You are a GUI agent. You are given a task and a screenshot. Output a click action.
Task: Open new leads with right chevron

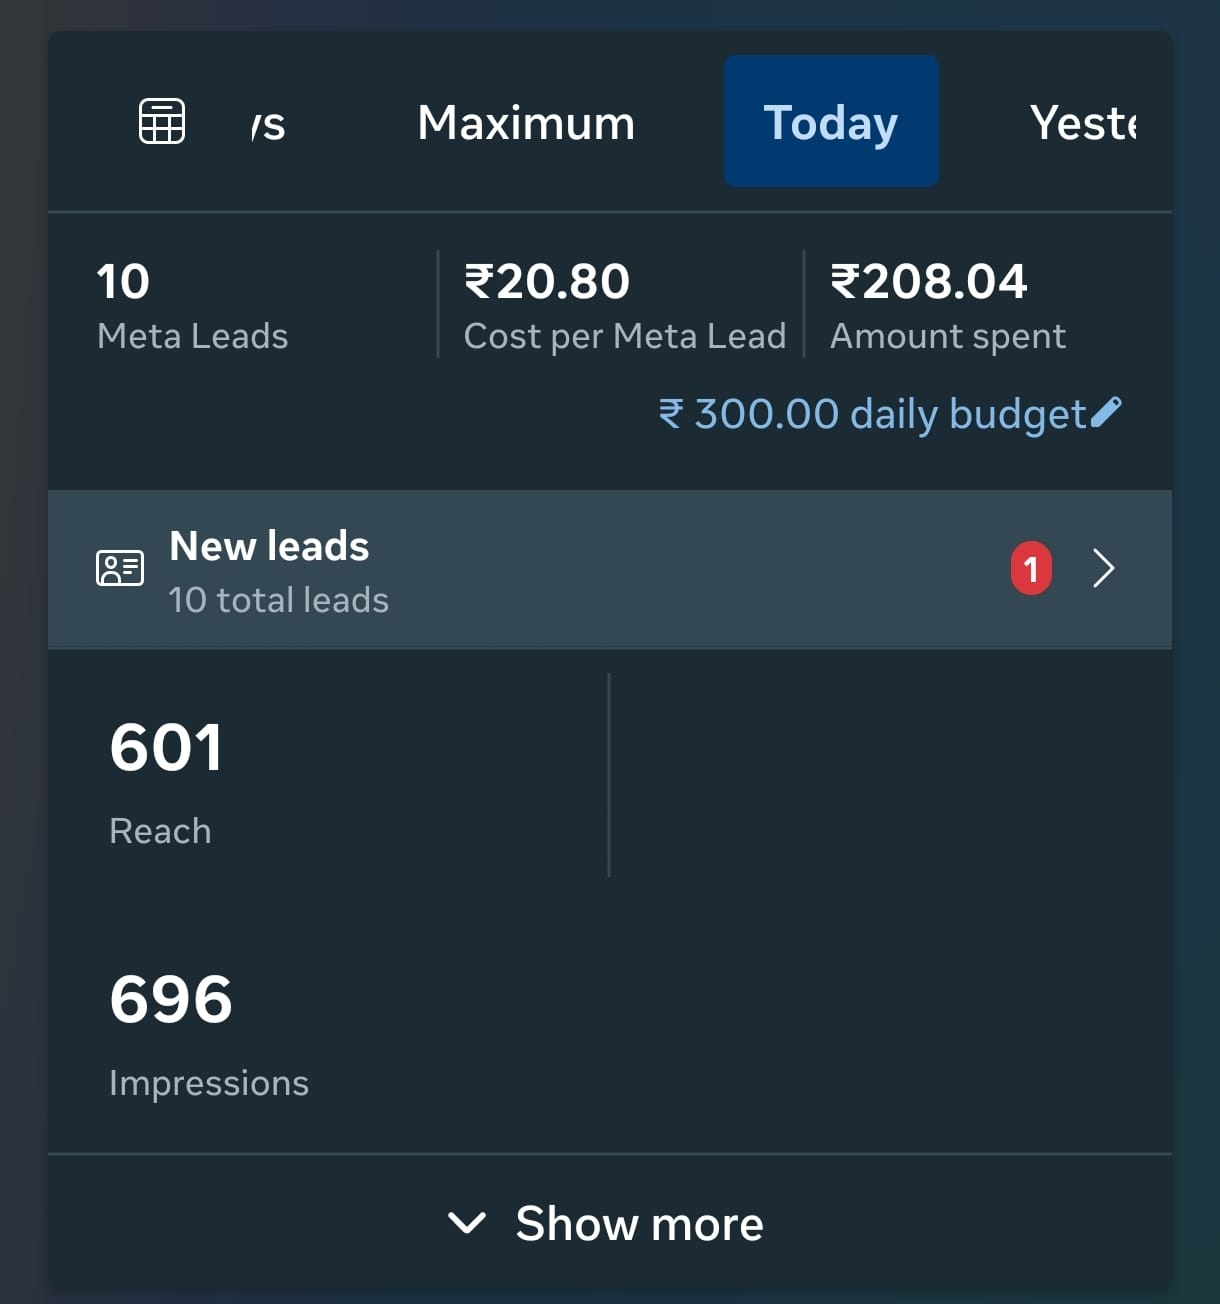tap(1103, 568)
